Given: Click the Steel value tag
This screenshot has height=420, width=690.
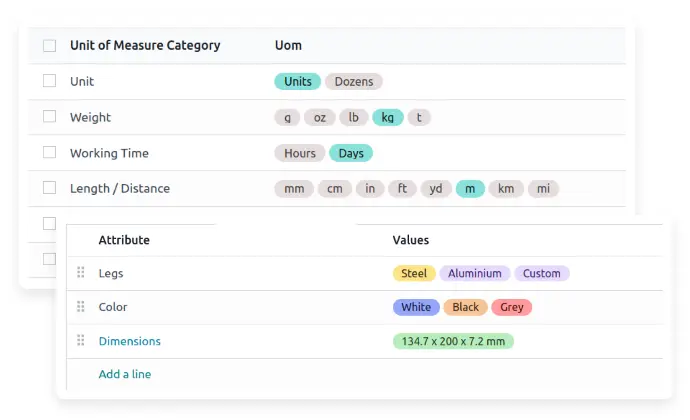Looking at the screenshot, I should 413,273.
